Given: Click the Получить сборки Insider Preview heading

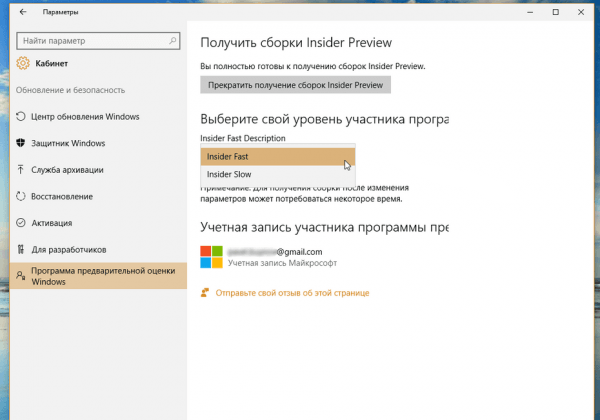Looking at the screenshot, I should (x=296, y=42).
